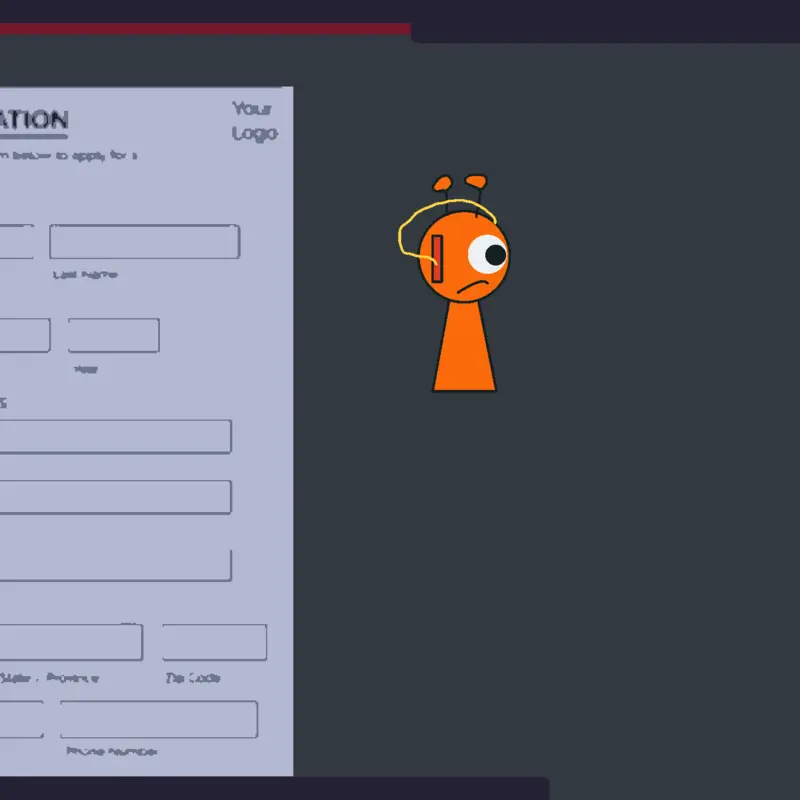Click the "Last Name" label text
This screenshot has width=800, height=800.
85,275
